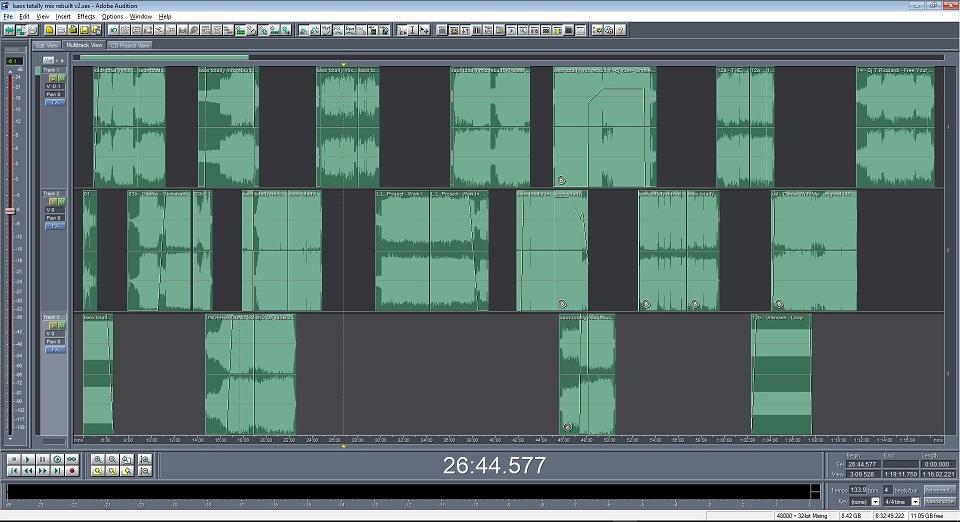Viewport: 960px width, 522px height.
Task: Open the 4/4 time signature dropdown
Action: click(x=902, y=501)
